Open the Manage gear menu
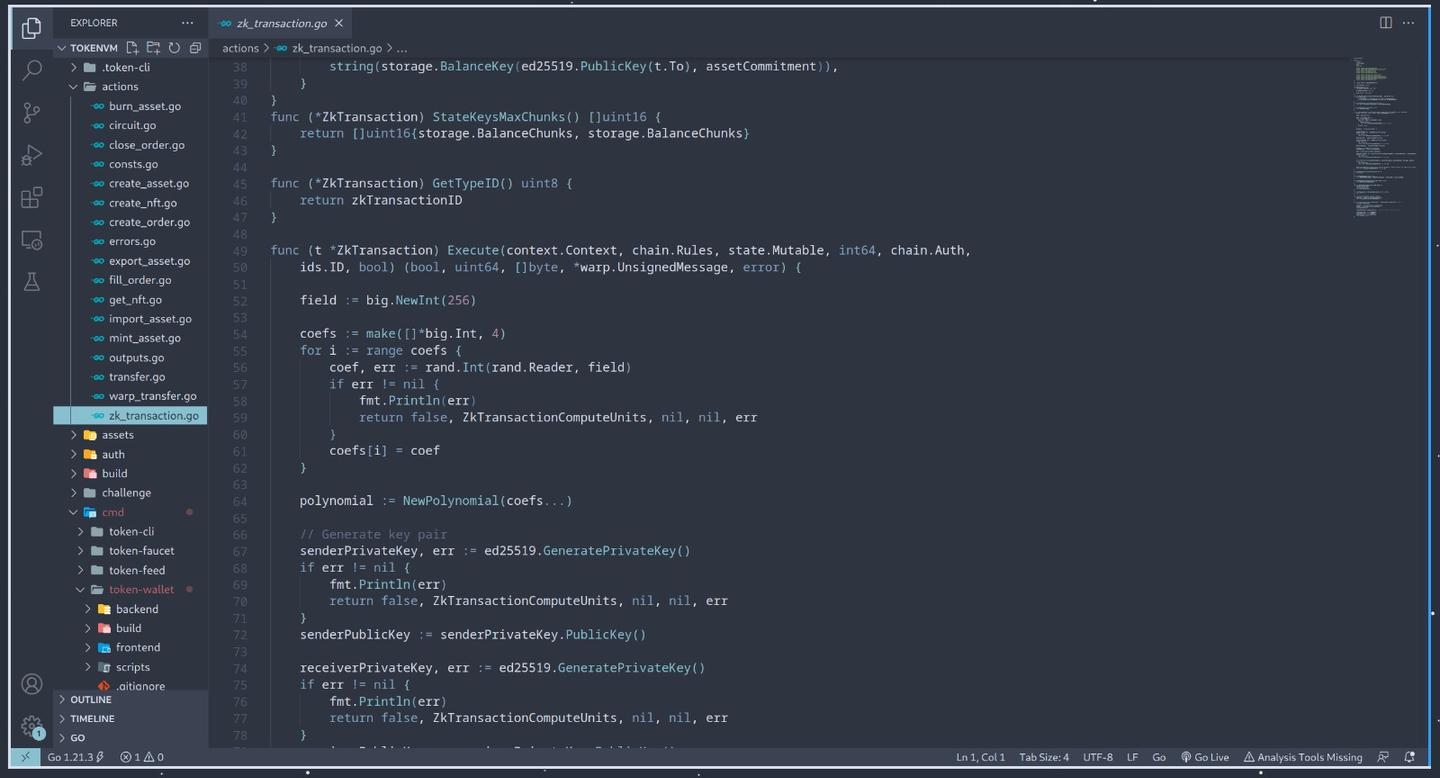 coord(32,726)
